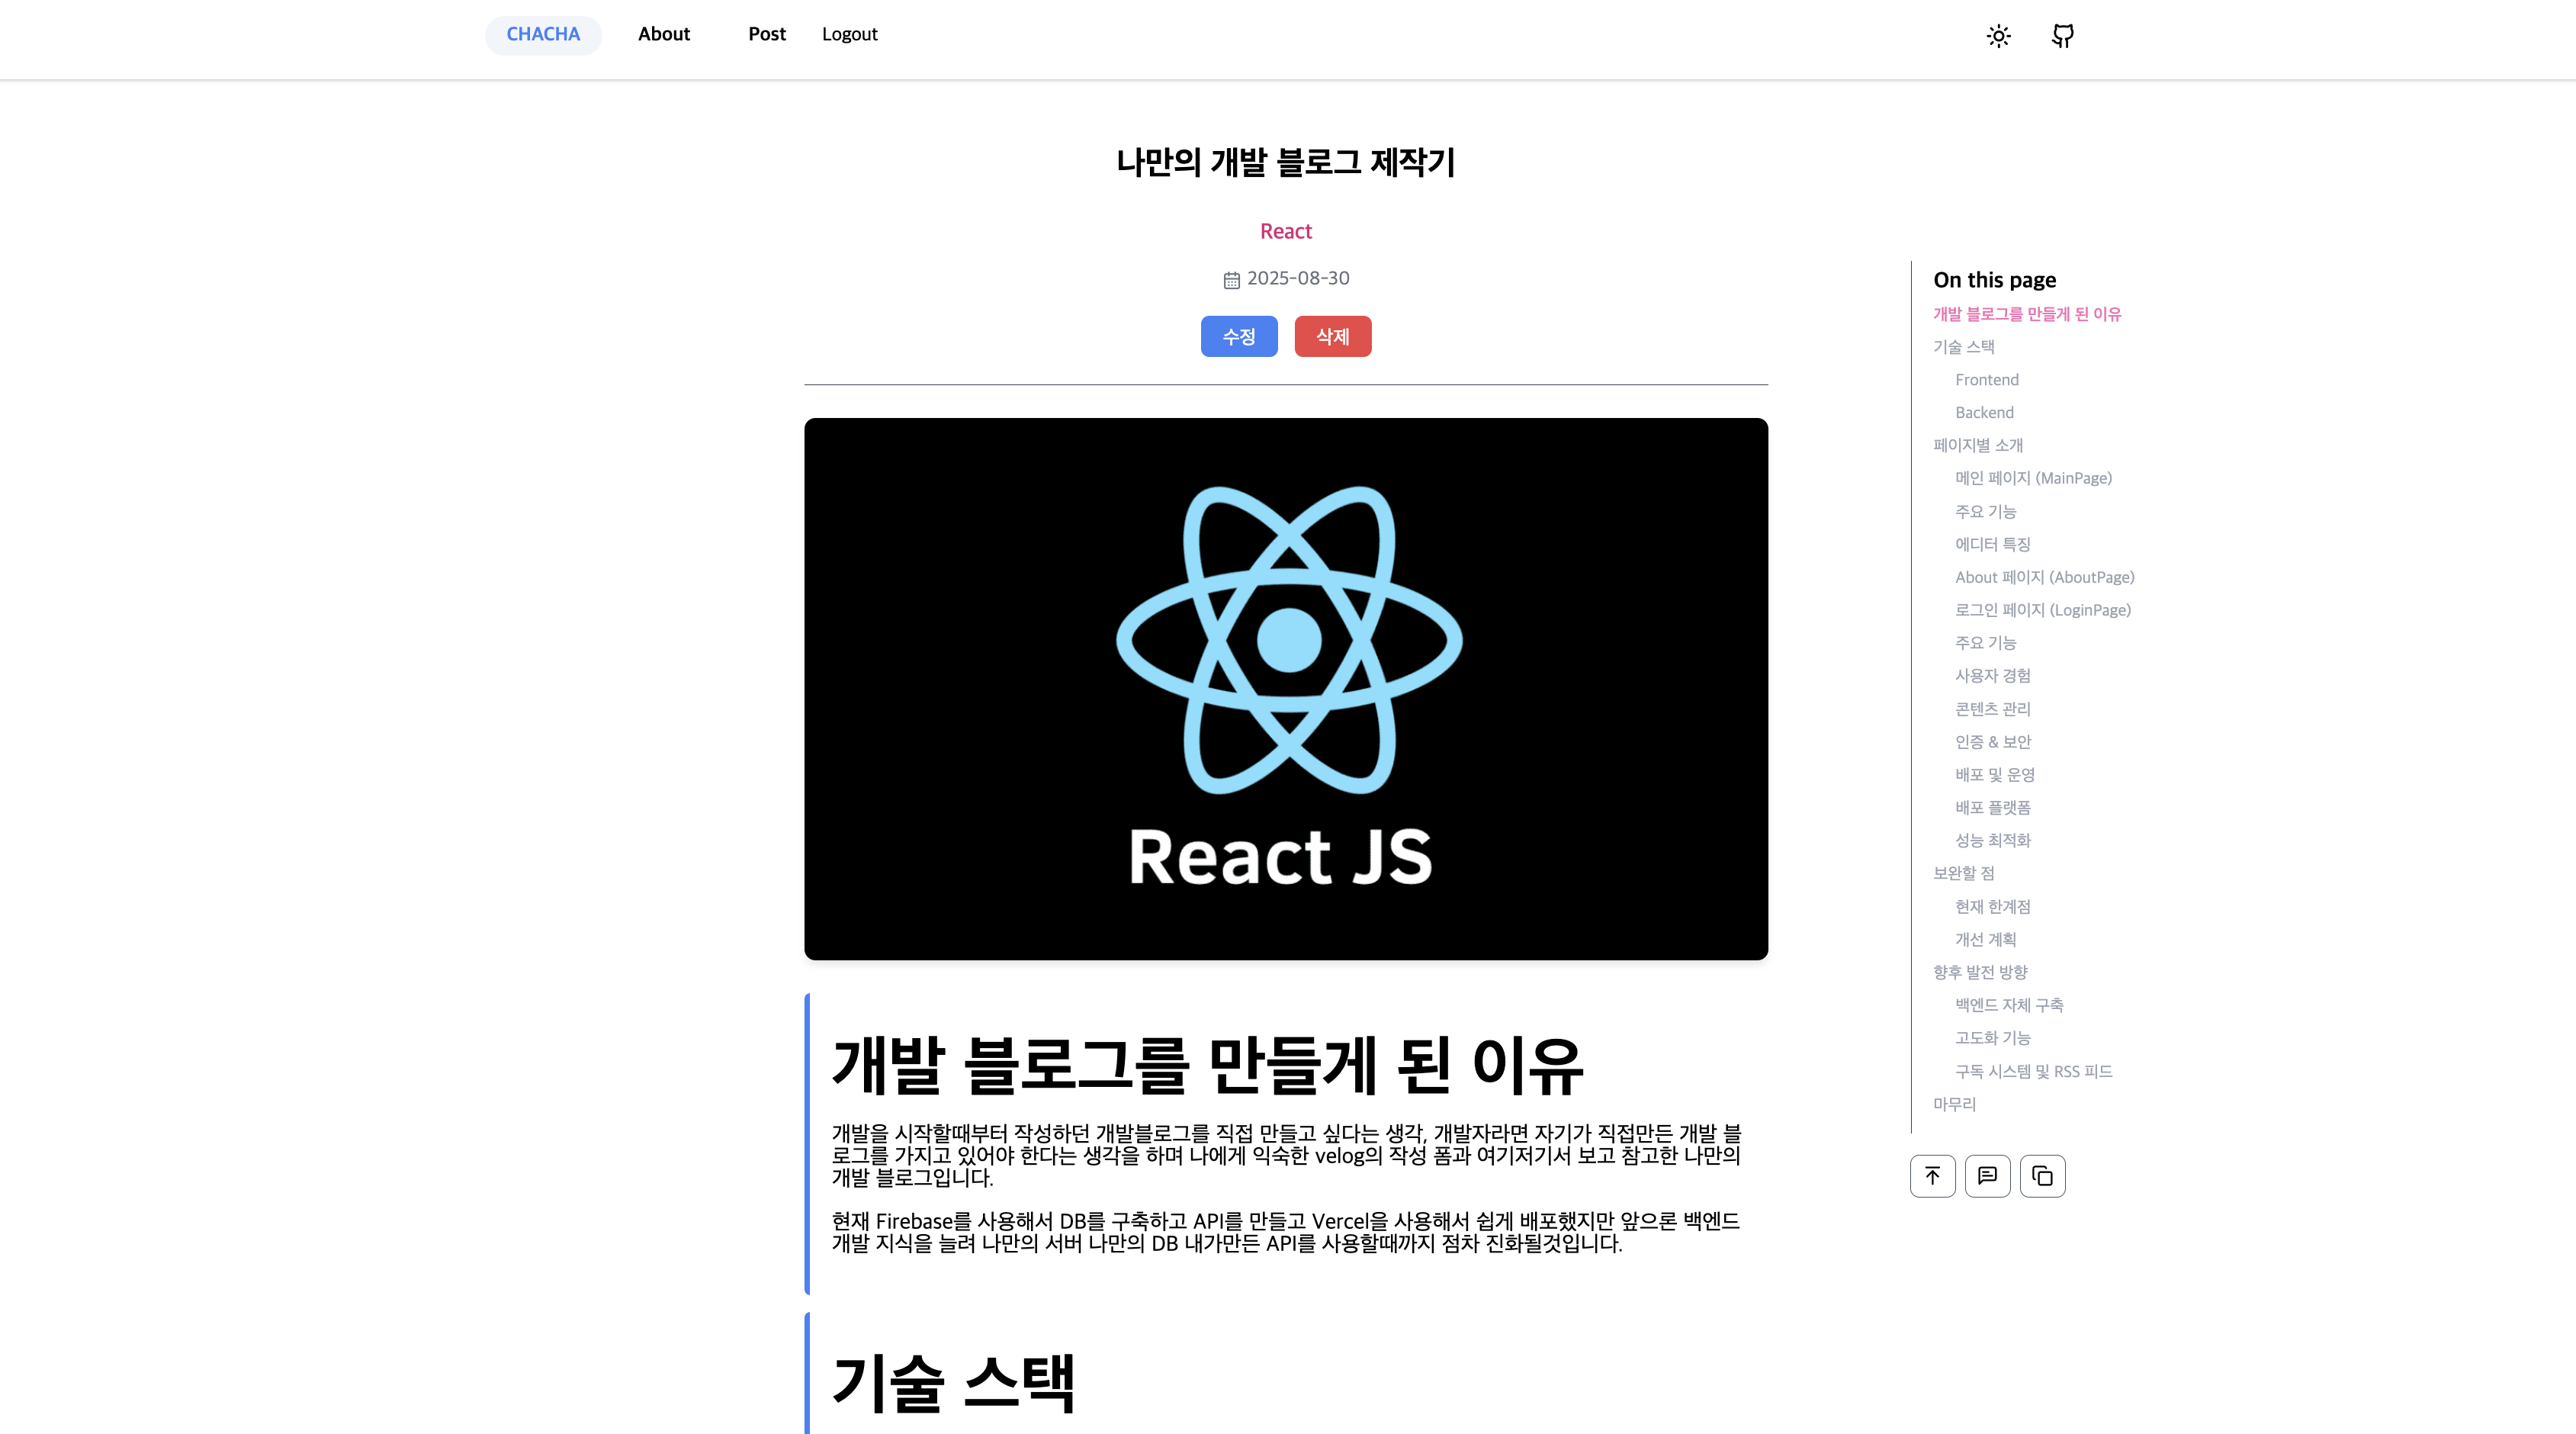The width and height of the screenshot is (2576, 1434).
Task: Jump to '고도화 기능' section link
Action: (x=1993, y=1039)
